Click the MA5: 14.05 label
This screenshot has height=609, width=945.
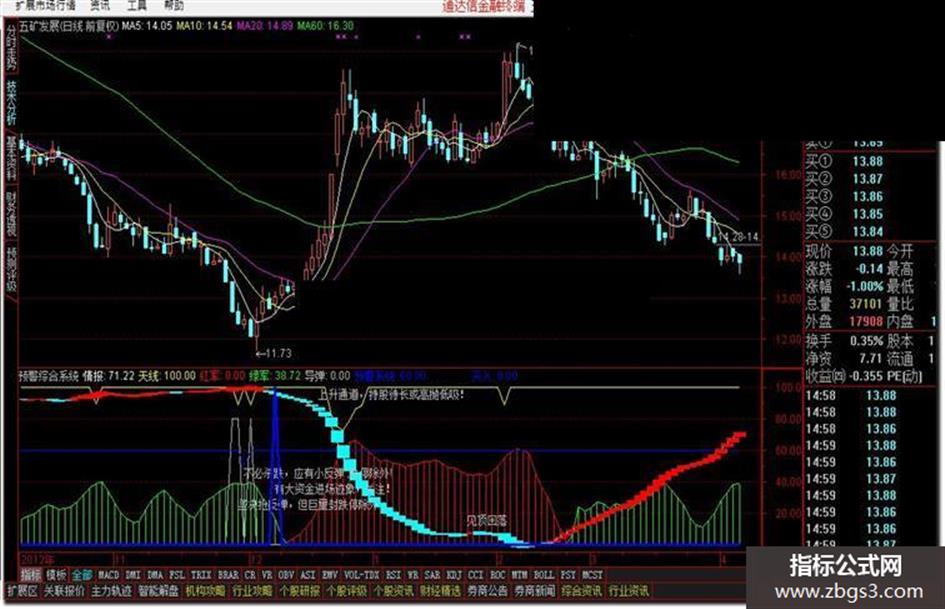pos(147,26)
